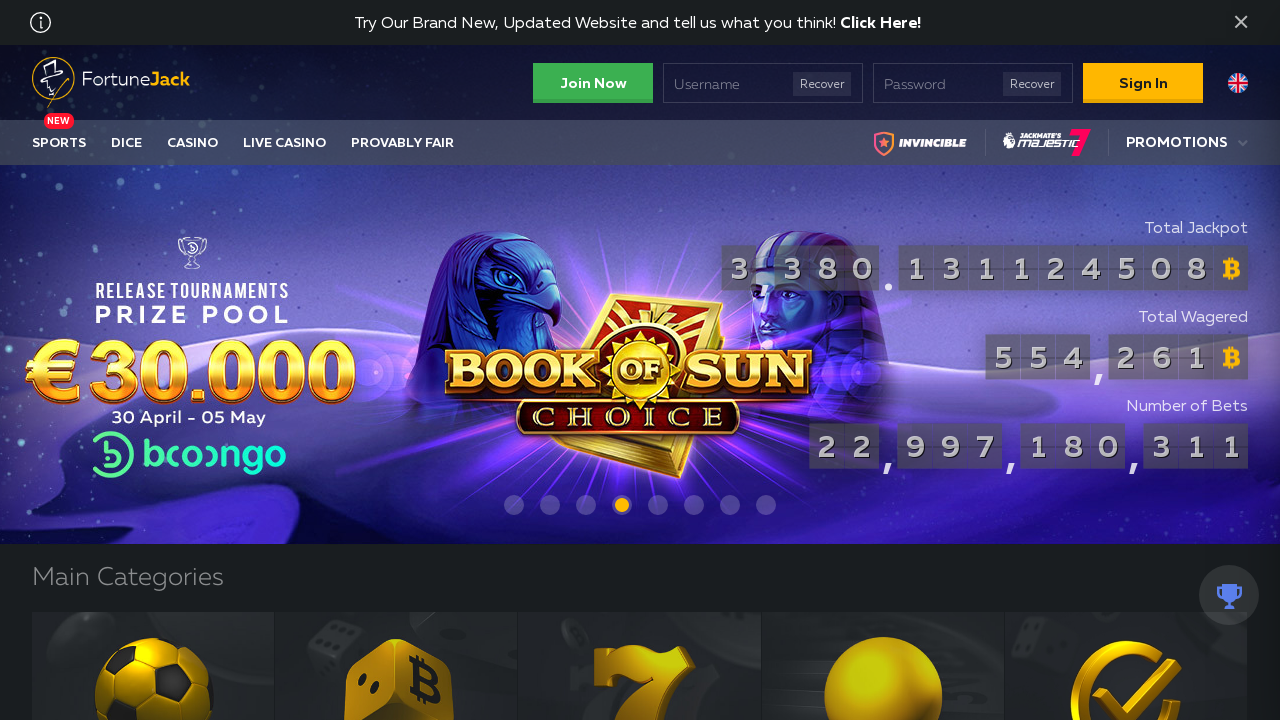The image size is (1280, 720).
Task: Click the yellow Sign In button
Action: click(x=1143, y=83)
